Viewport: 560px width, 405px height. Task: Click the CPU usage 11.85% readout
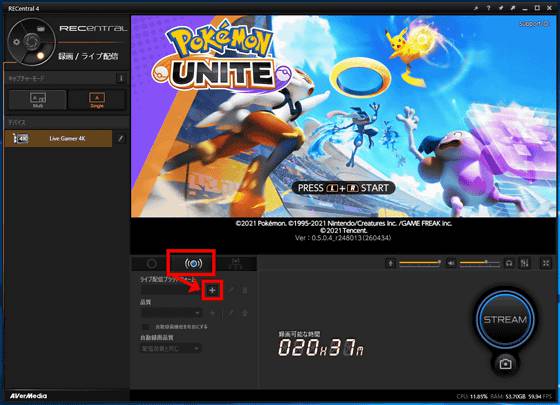(472, 396)
